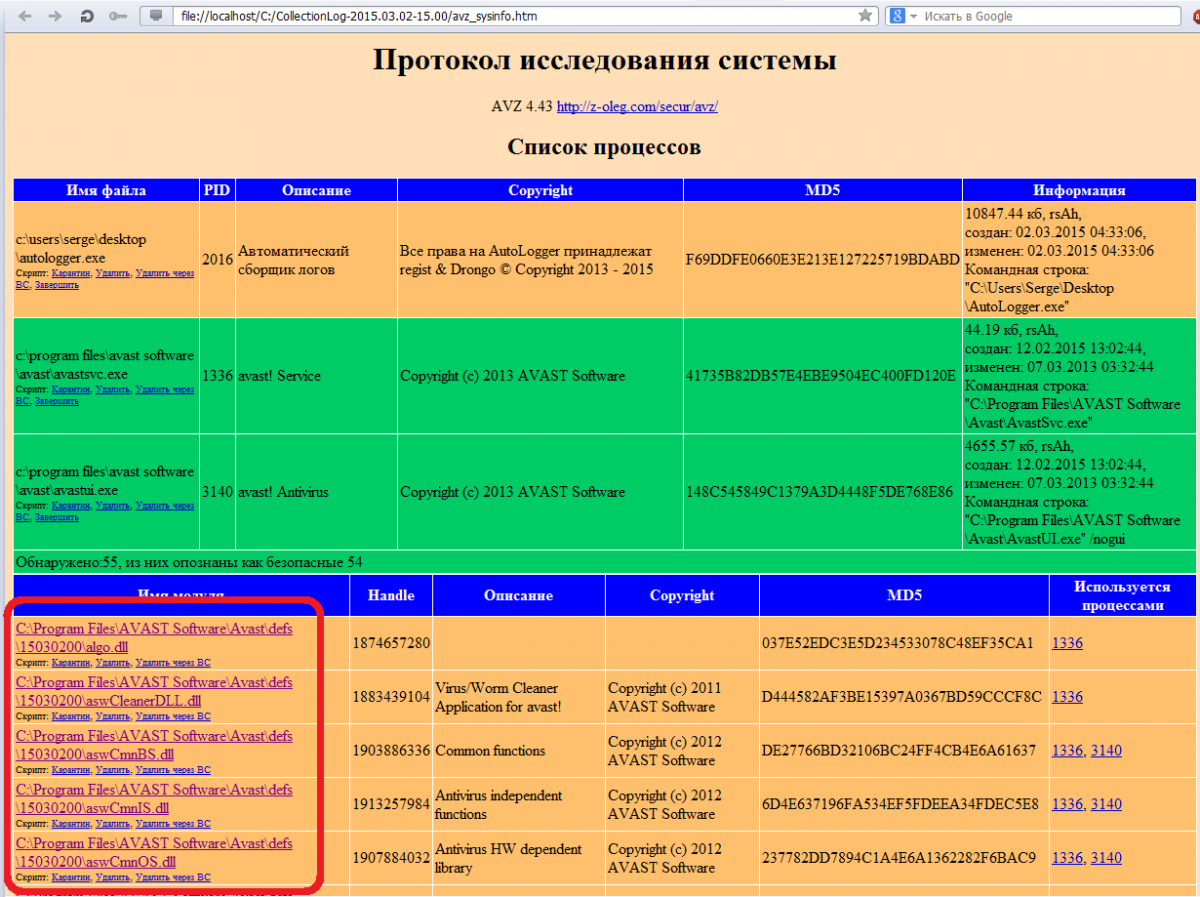Click 'Карантин' under aswCmnBS.dll
The image size is (1200, 897).
point(70,770)
